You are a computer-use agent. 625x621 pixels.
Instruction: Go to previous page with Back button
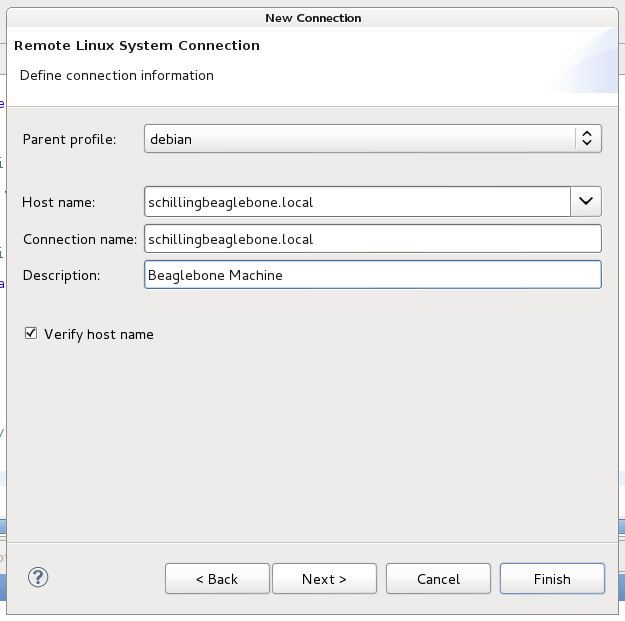pyautogui.click(x=217, y=579)
